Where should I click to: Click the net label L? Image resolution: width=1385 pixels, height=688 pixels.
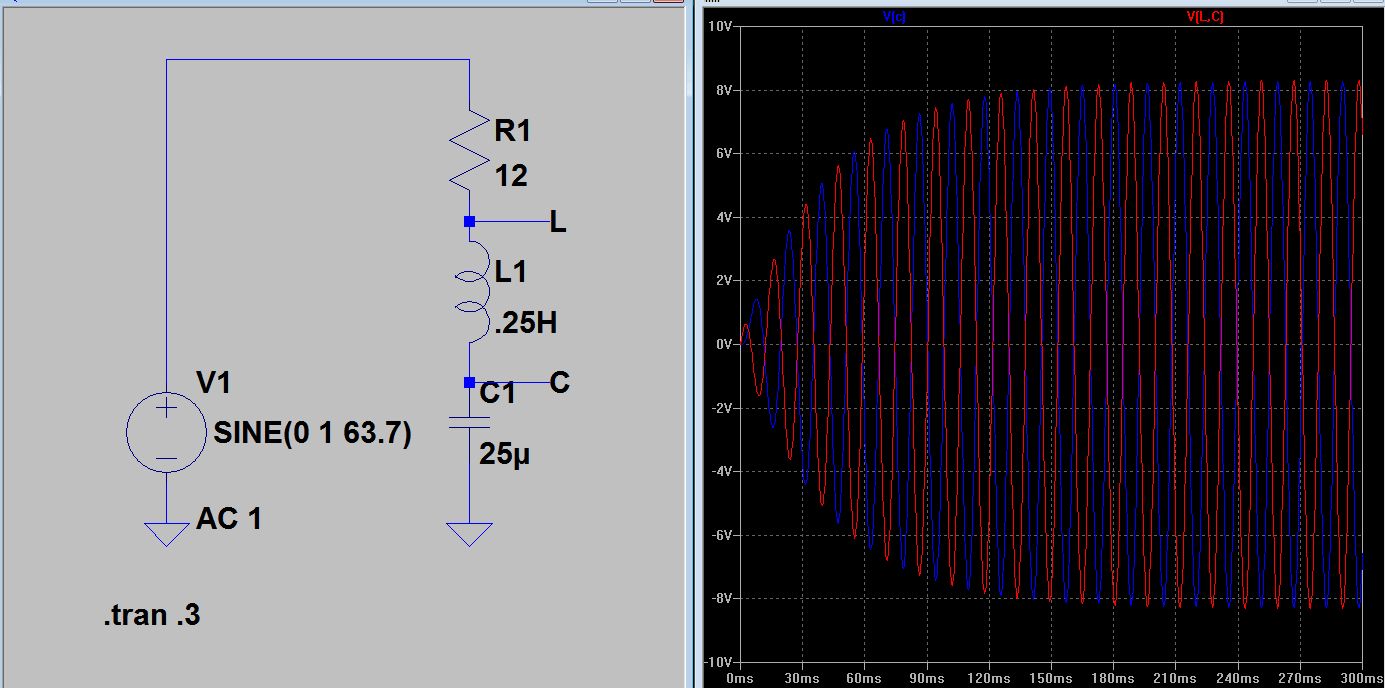tap(558, 223)
